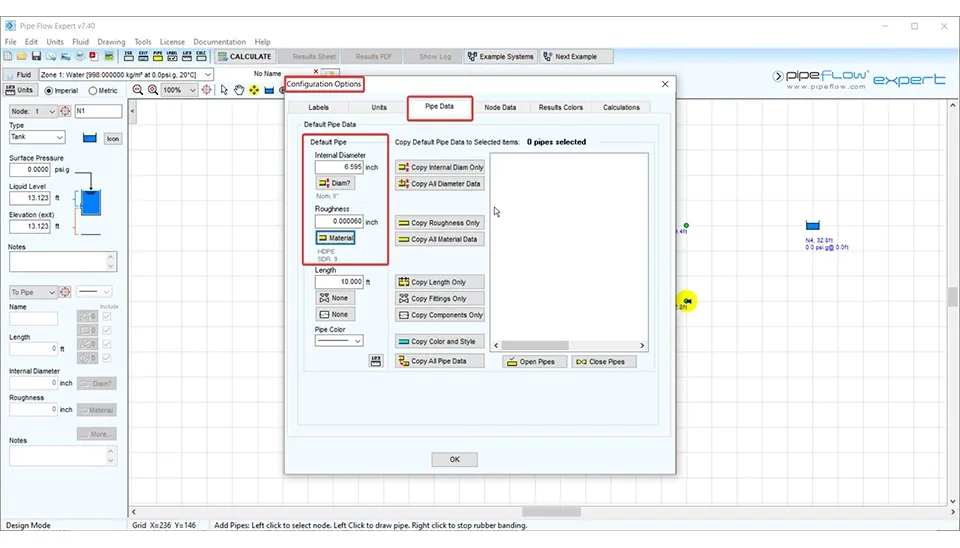
Task: Click the Copy Internal Diam Only button
Action: click(x=439, y=167)
